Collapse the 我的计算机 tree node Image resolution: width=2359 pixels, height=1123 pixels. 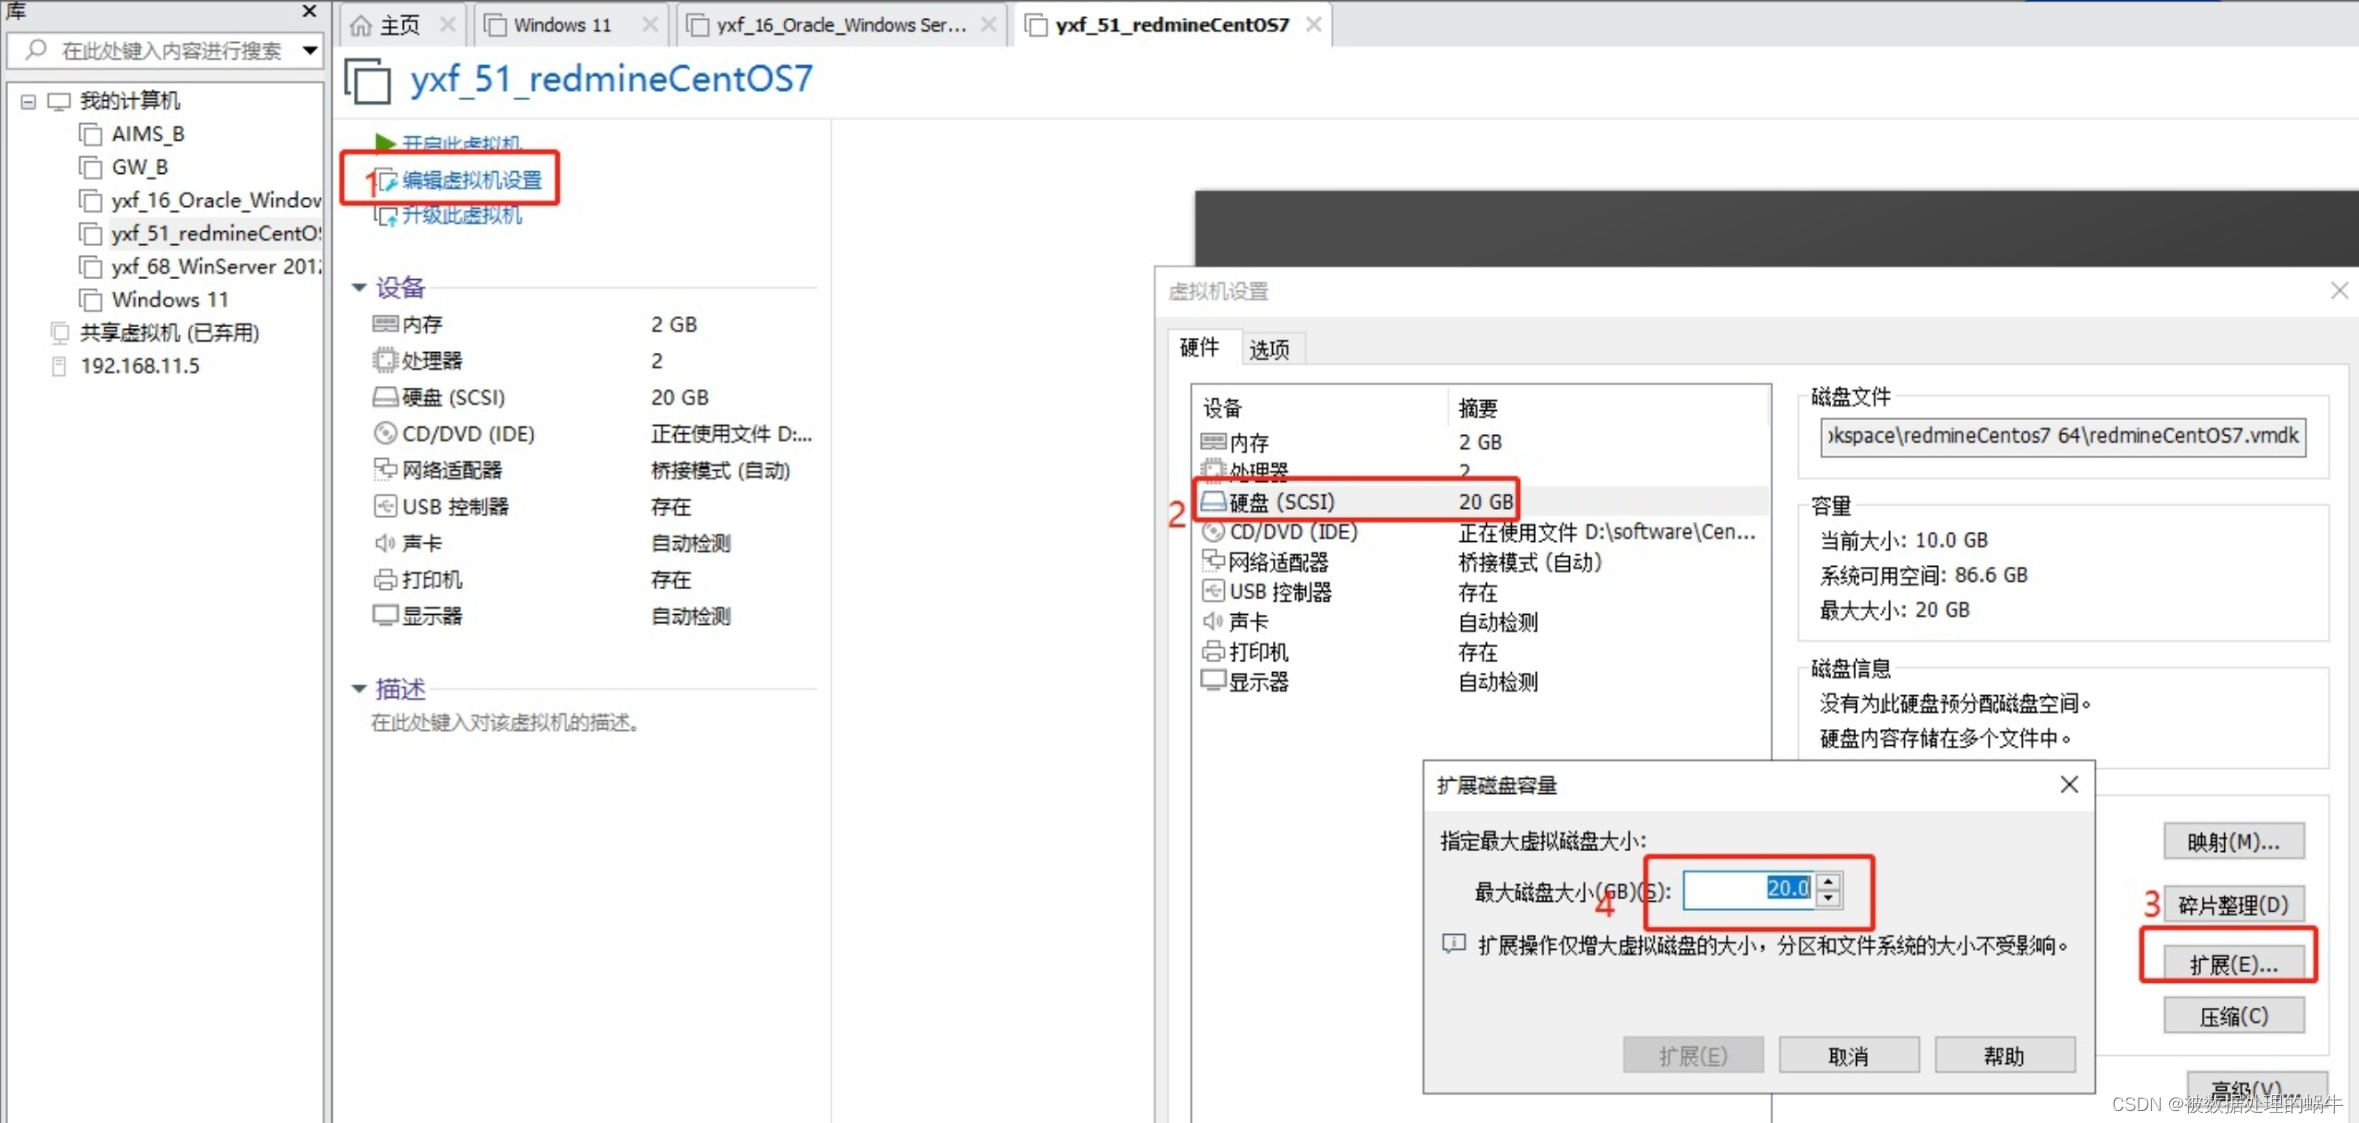tap(27, 100)
